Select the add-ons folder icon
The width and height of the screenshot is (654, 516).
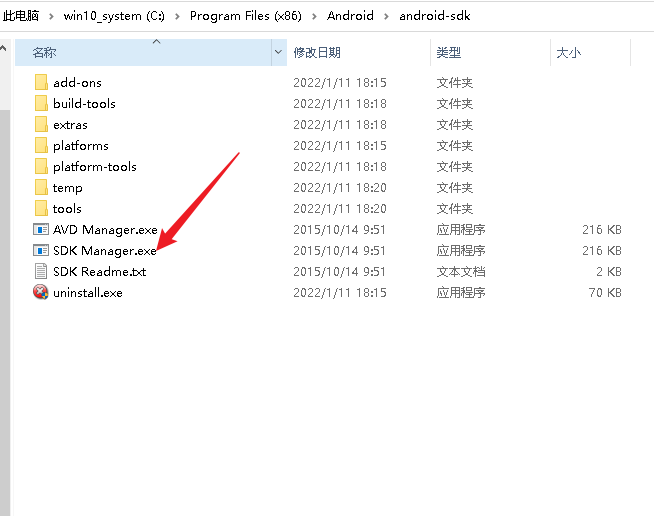[x=41, y=82]
